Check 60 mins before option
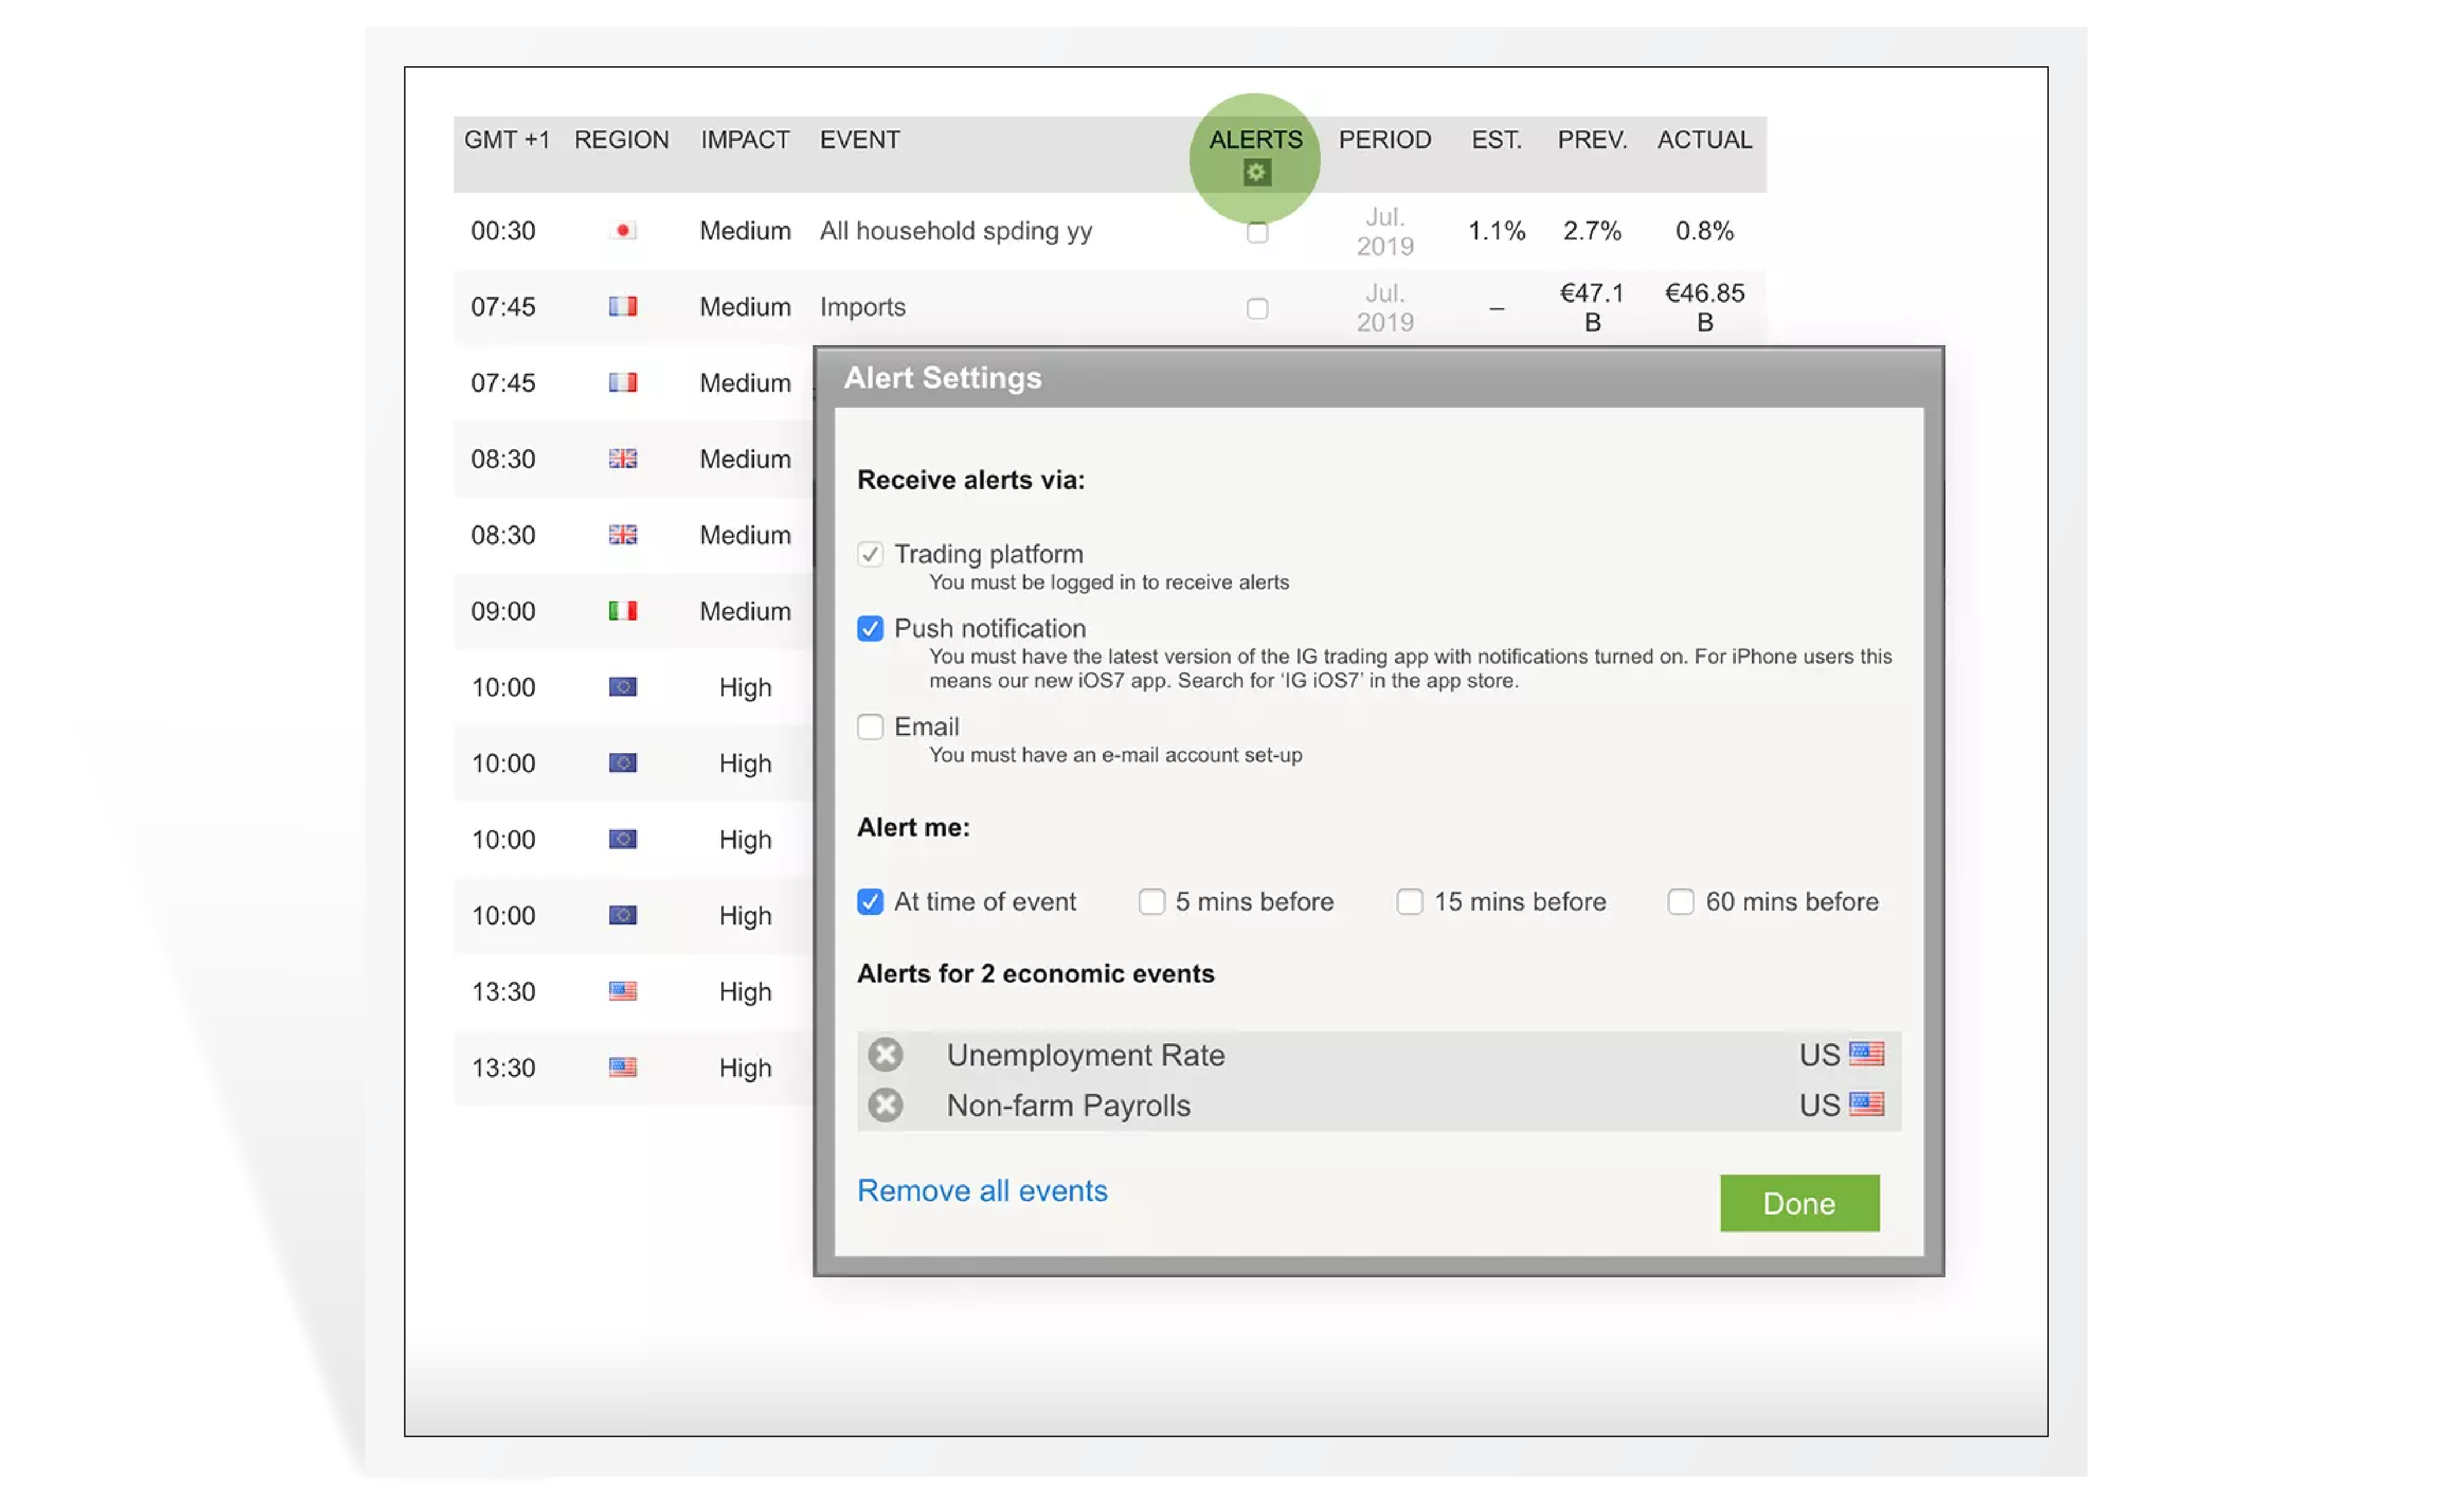2453x1512 pixels. pos(1680,902)
